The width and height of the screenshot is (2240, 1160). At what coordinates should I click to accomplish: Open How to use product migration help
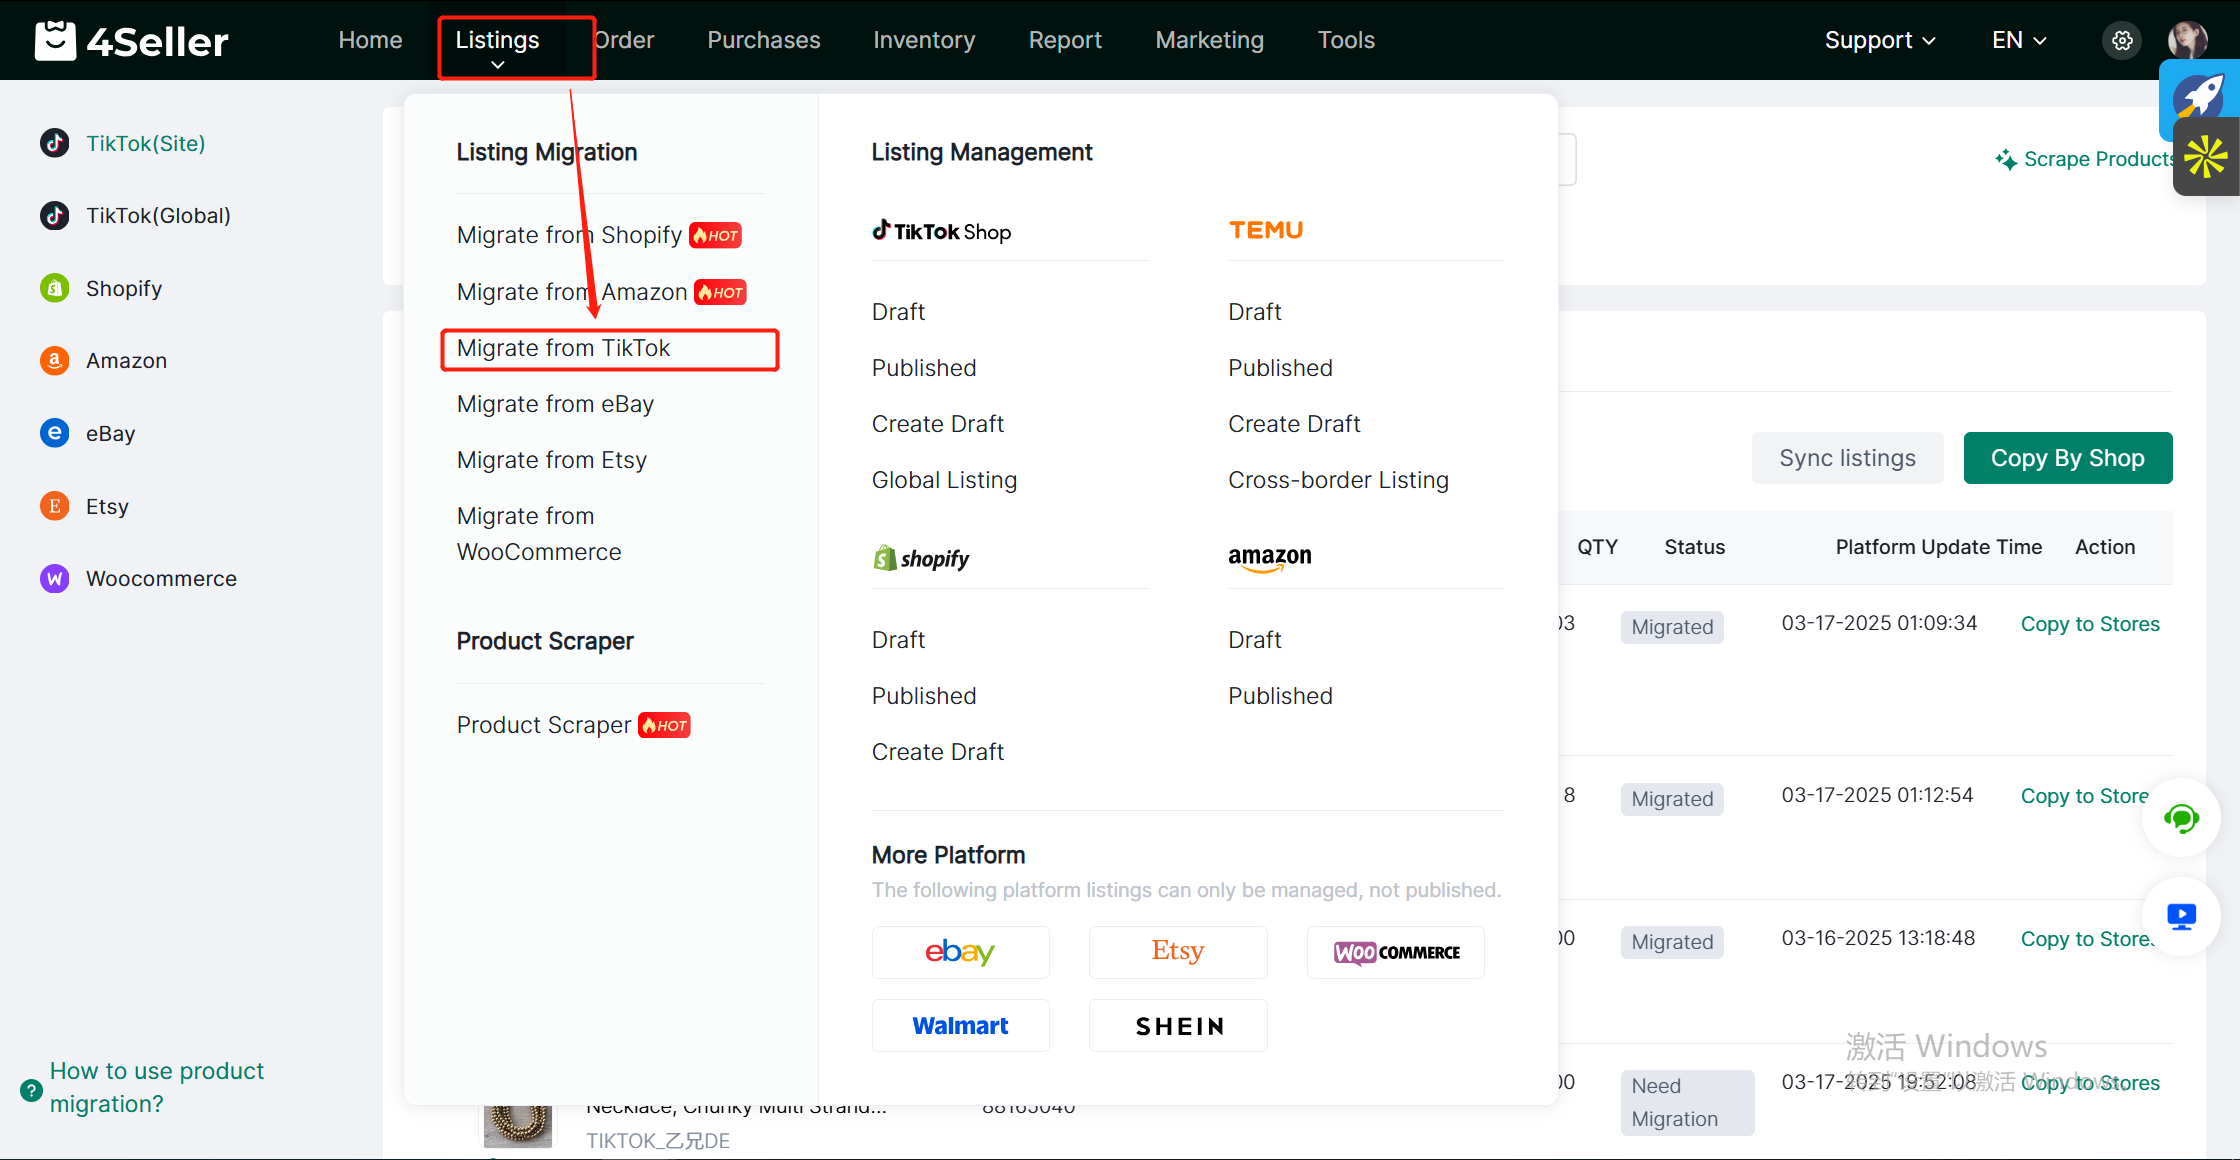point(157,1087)
